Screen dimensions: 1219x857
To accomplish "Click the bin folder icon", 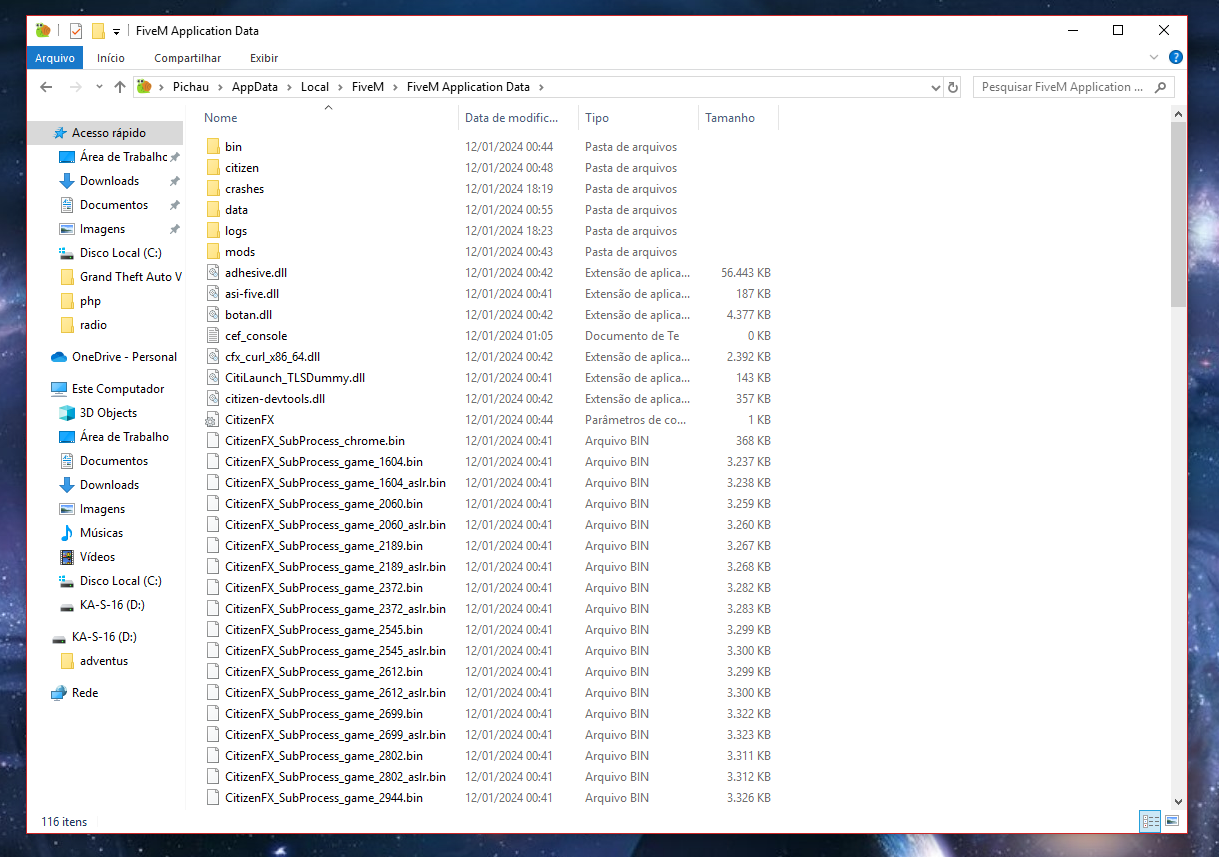I will click(212, 147).
